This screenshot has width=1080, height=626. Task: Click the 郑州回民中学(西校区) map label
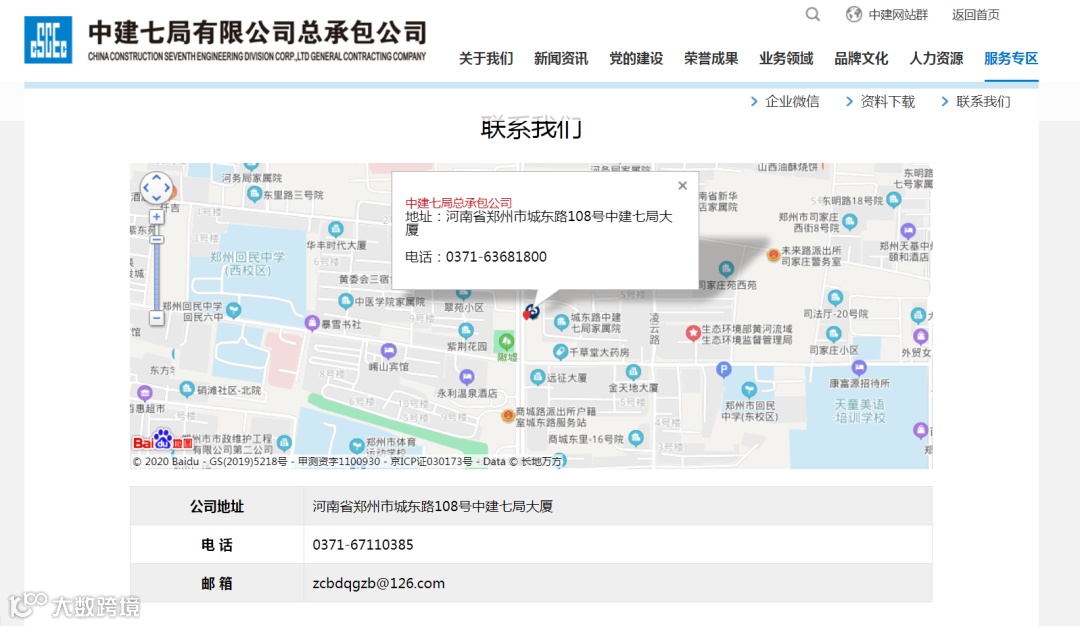[x=247, y=264]
